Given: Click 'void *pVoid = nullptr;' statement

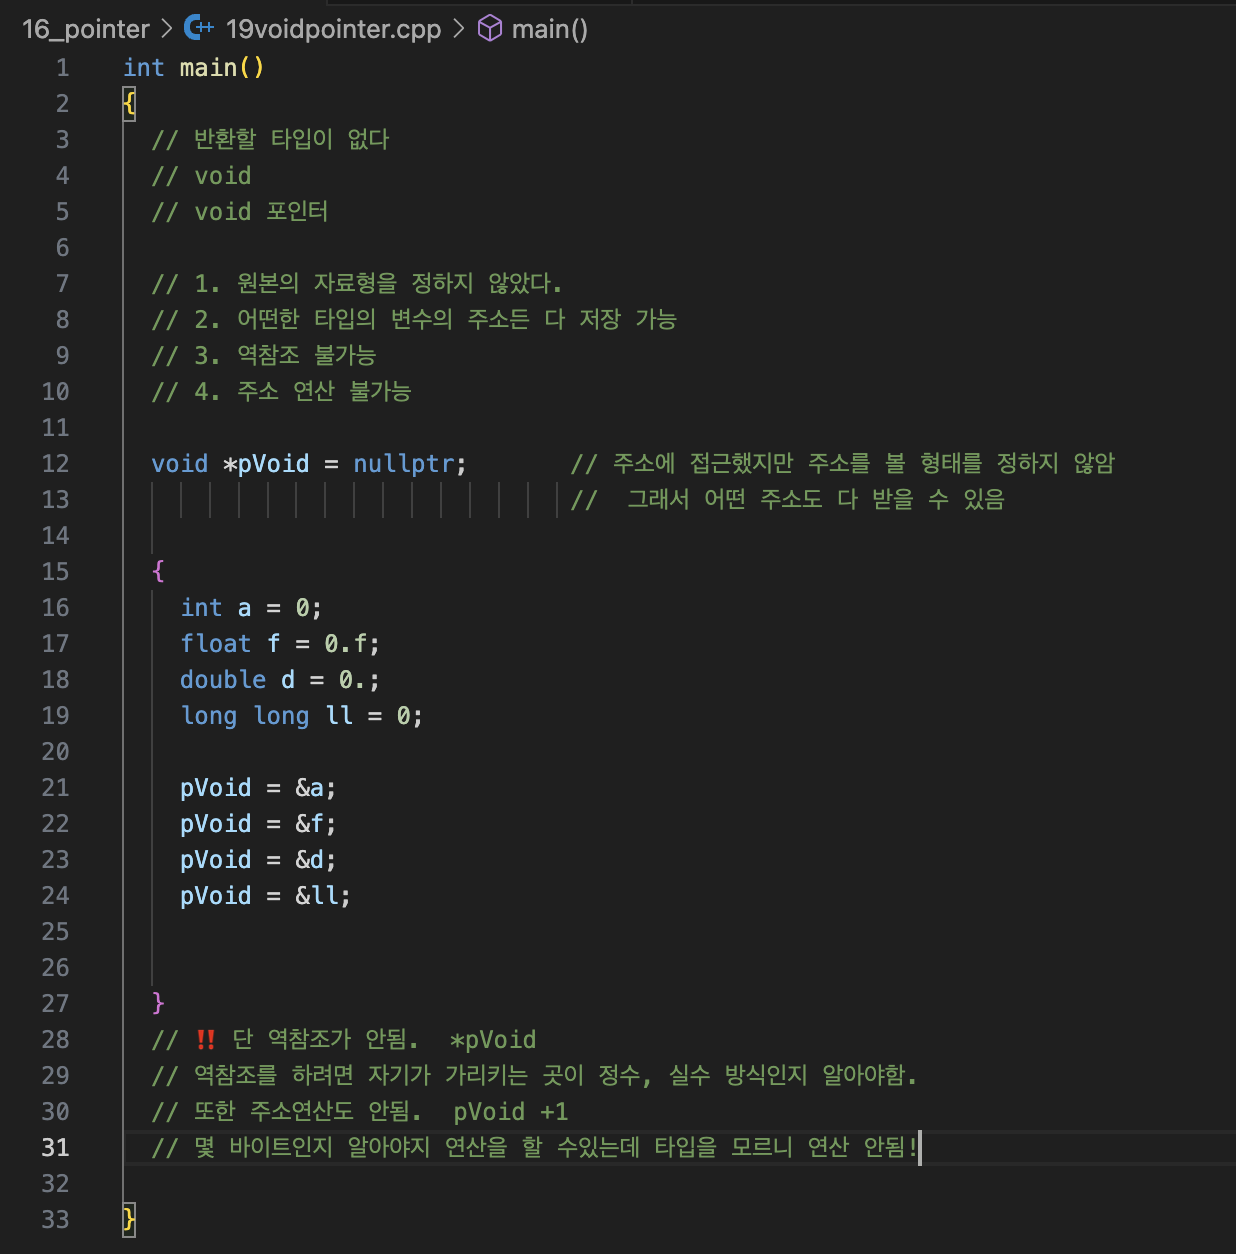Looking at the screenshot, I should coord(309,464).
